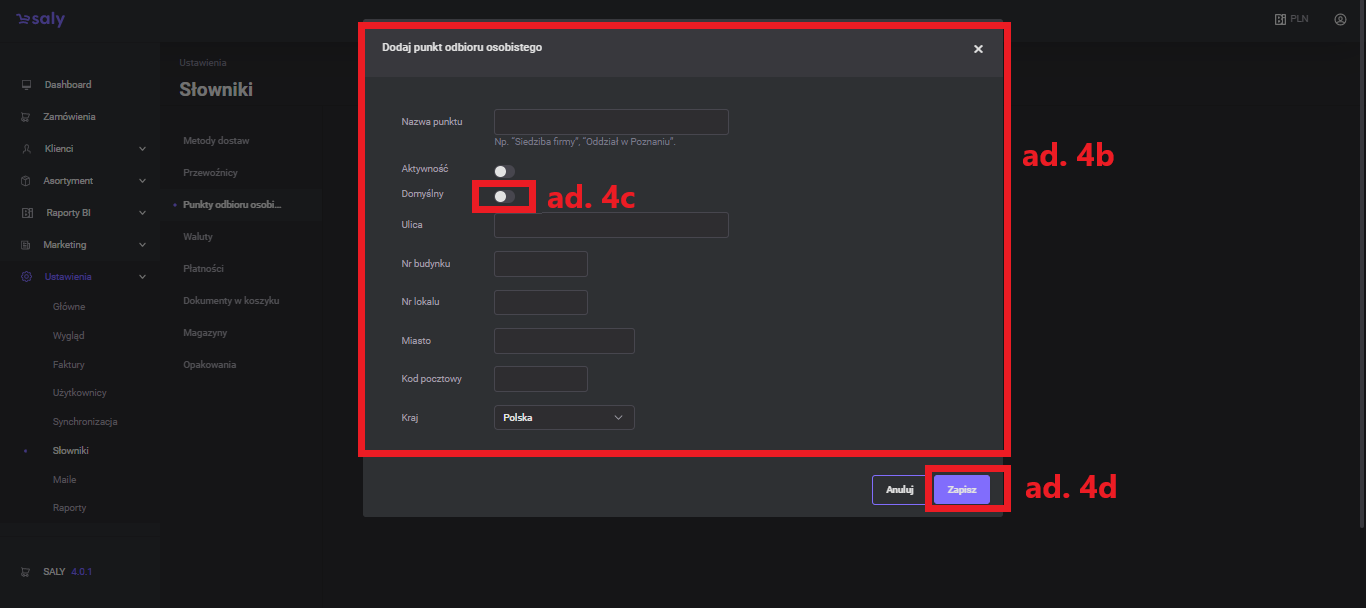Click the Nazwa punktu input field
The width and height of the screenshot is (1366, 608).
click(x=611, y=122)
